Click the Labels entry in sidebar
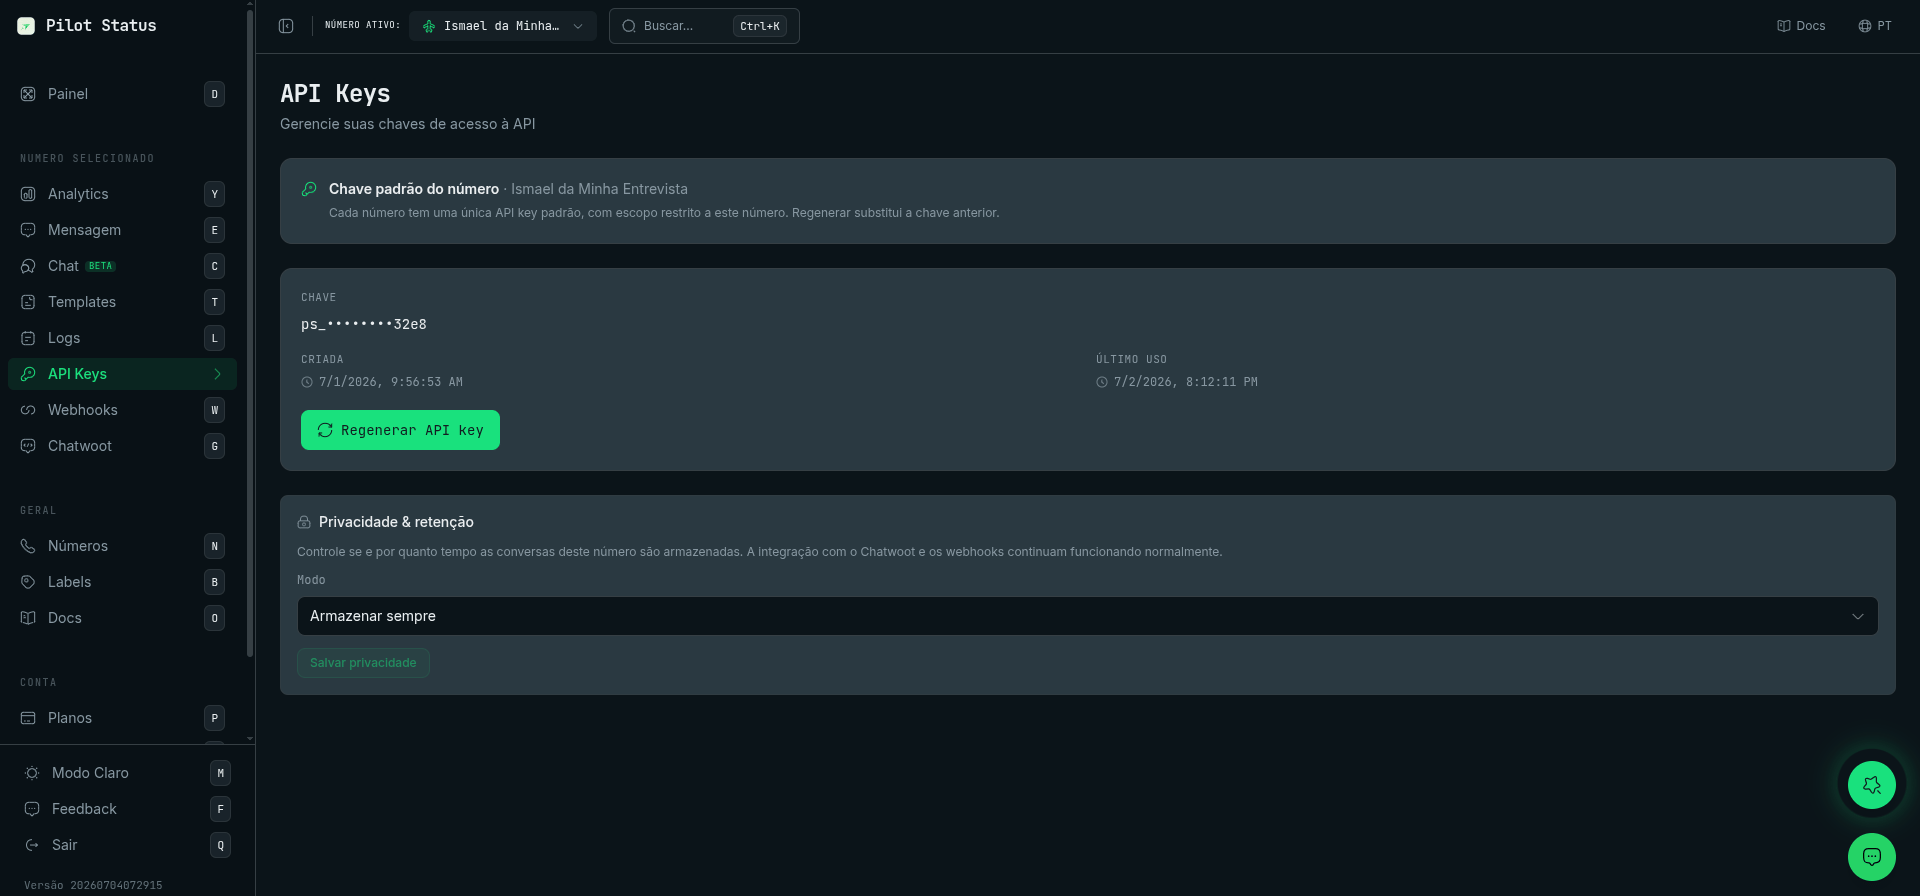 [x=122, y=582]
